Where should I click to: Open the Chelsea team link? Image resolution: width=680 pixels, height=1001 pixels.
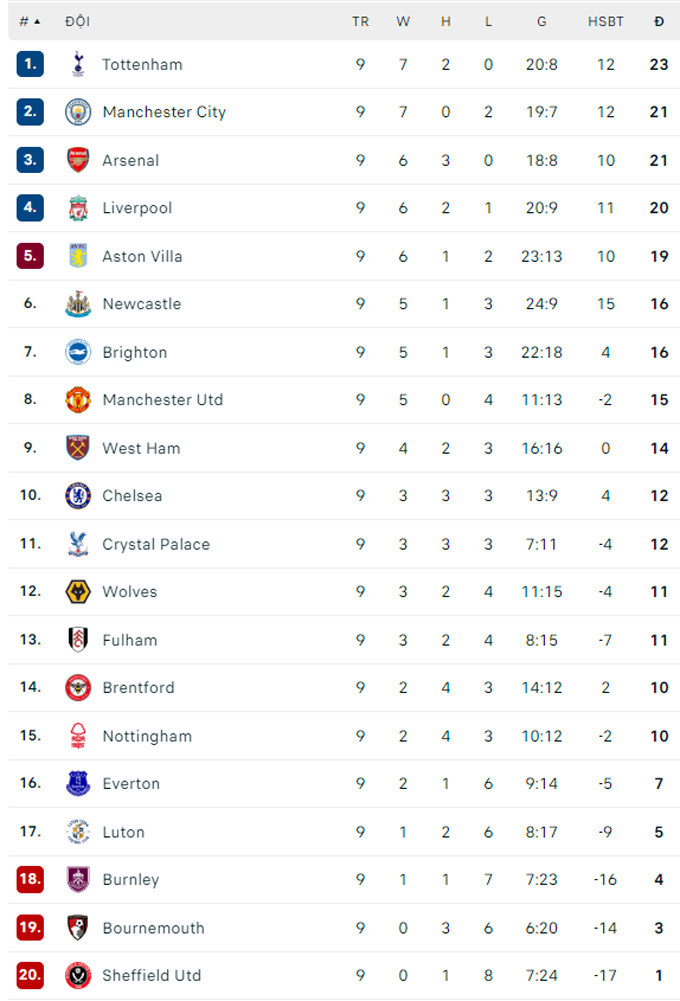click(132, 496)
